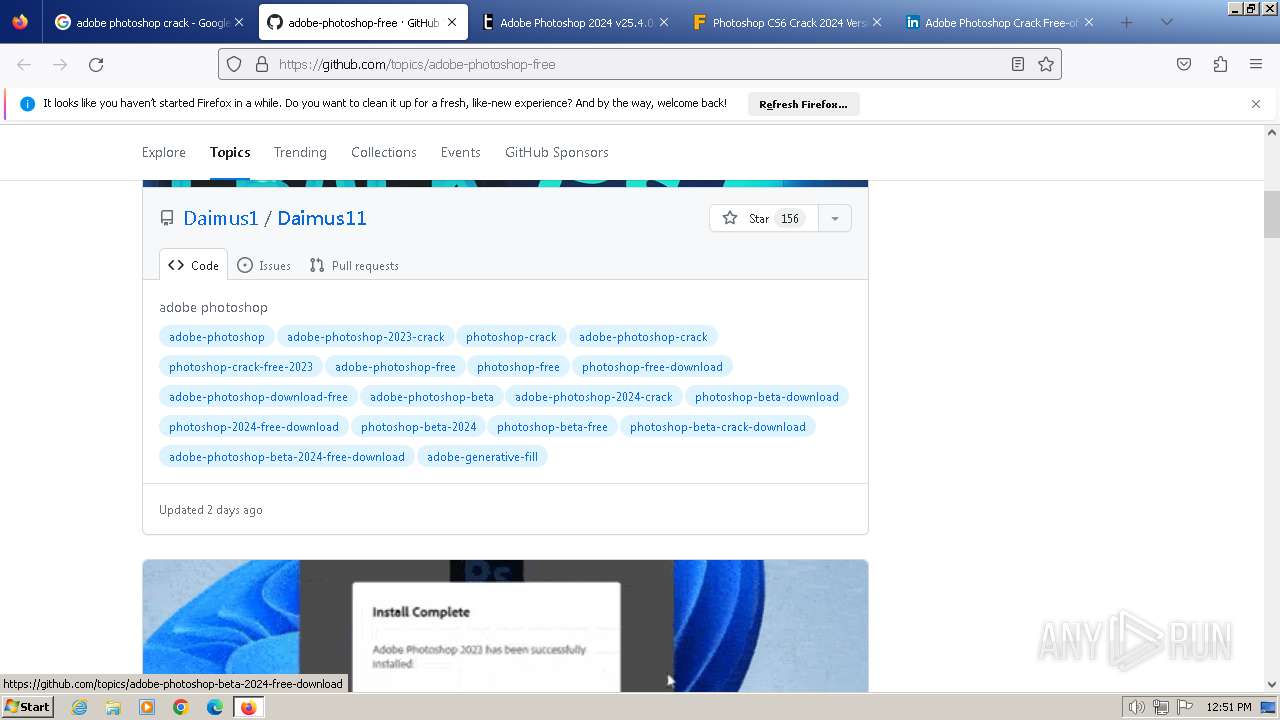Click the forward navigation arrow

click(60, 64)
